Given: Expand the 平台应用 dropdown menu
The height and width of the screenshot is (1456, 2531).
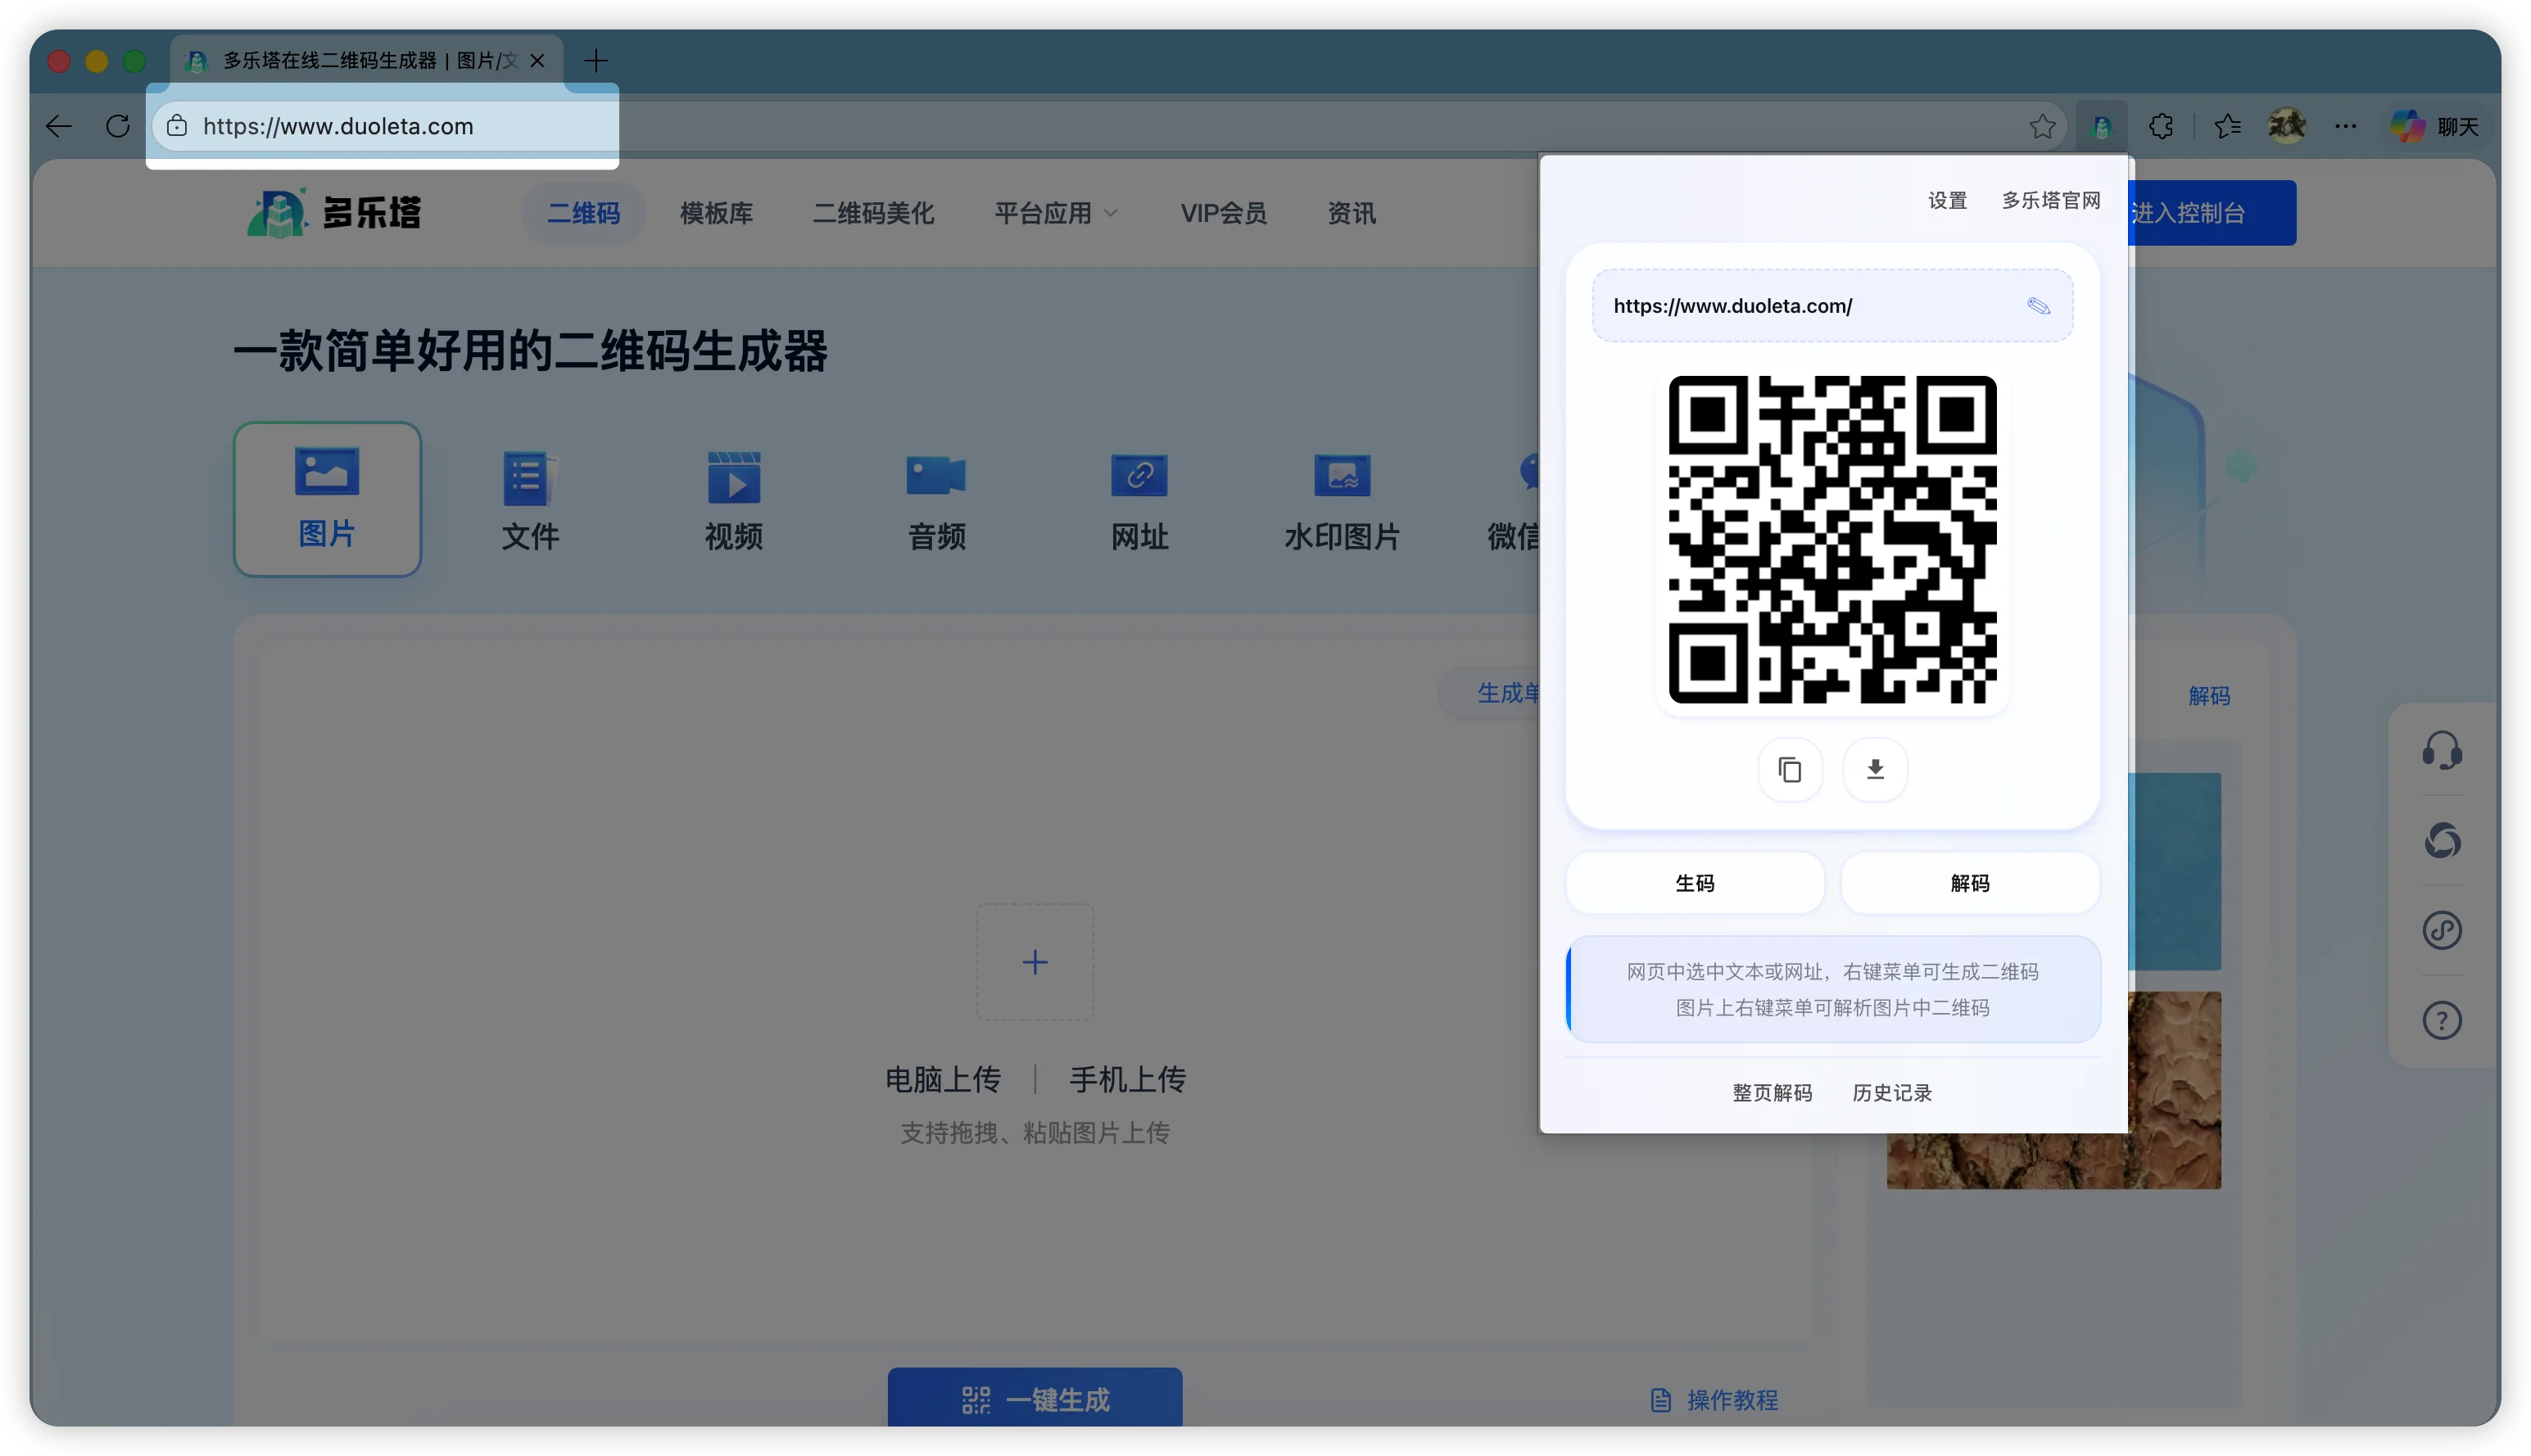Looking at the screenshot, I should click(x=1055, y=213).
